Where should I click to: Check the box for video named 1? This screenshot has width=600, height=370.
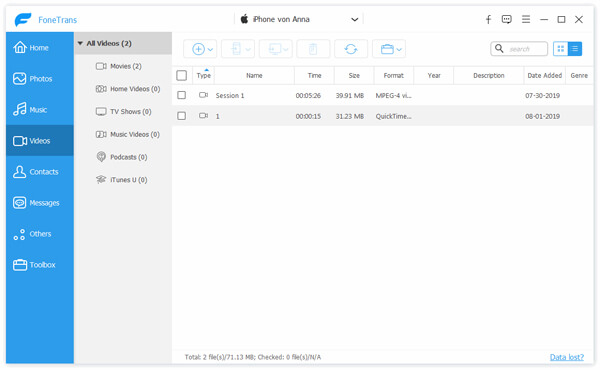[x=182, y=116]
